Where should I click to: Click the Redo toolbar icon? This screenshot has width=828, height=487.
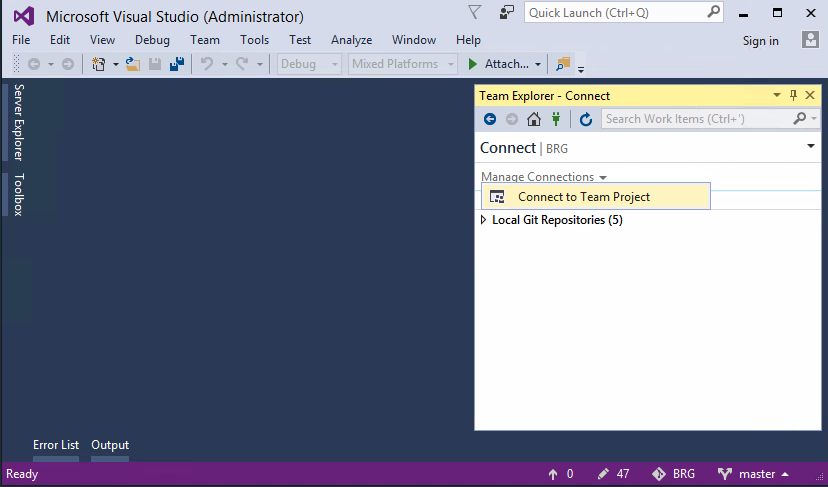242,64
